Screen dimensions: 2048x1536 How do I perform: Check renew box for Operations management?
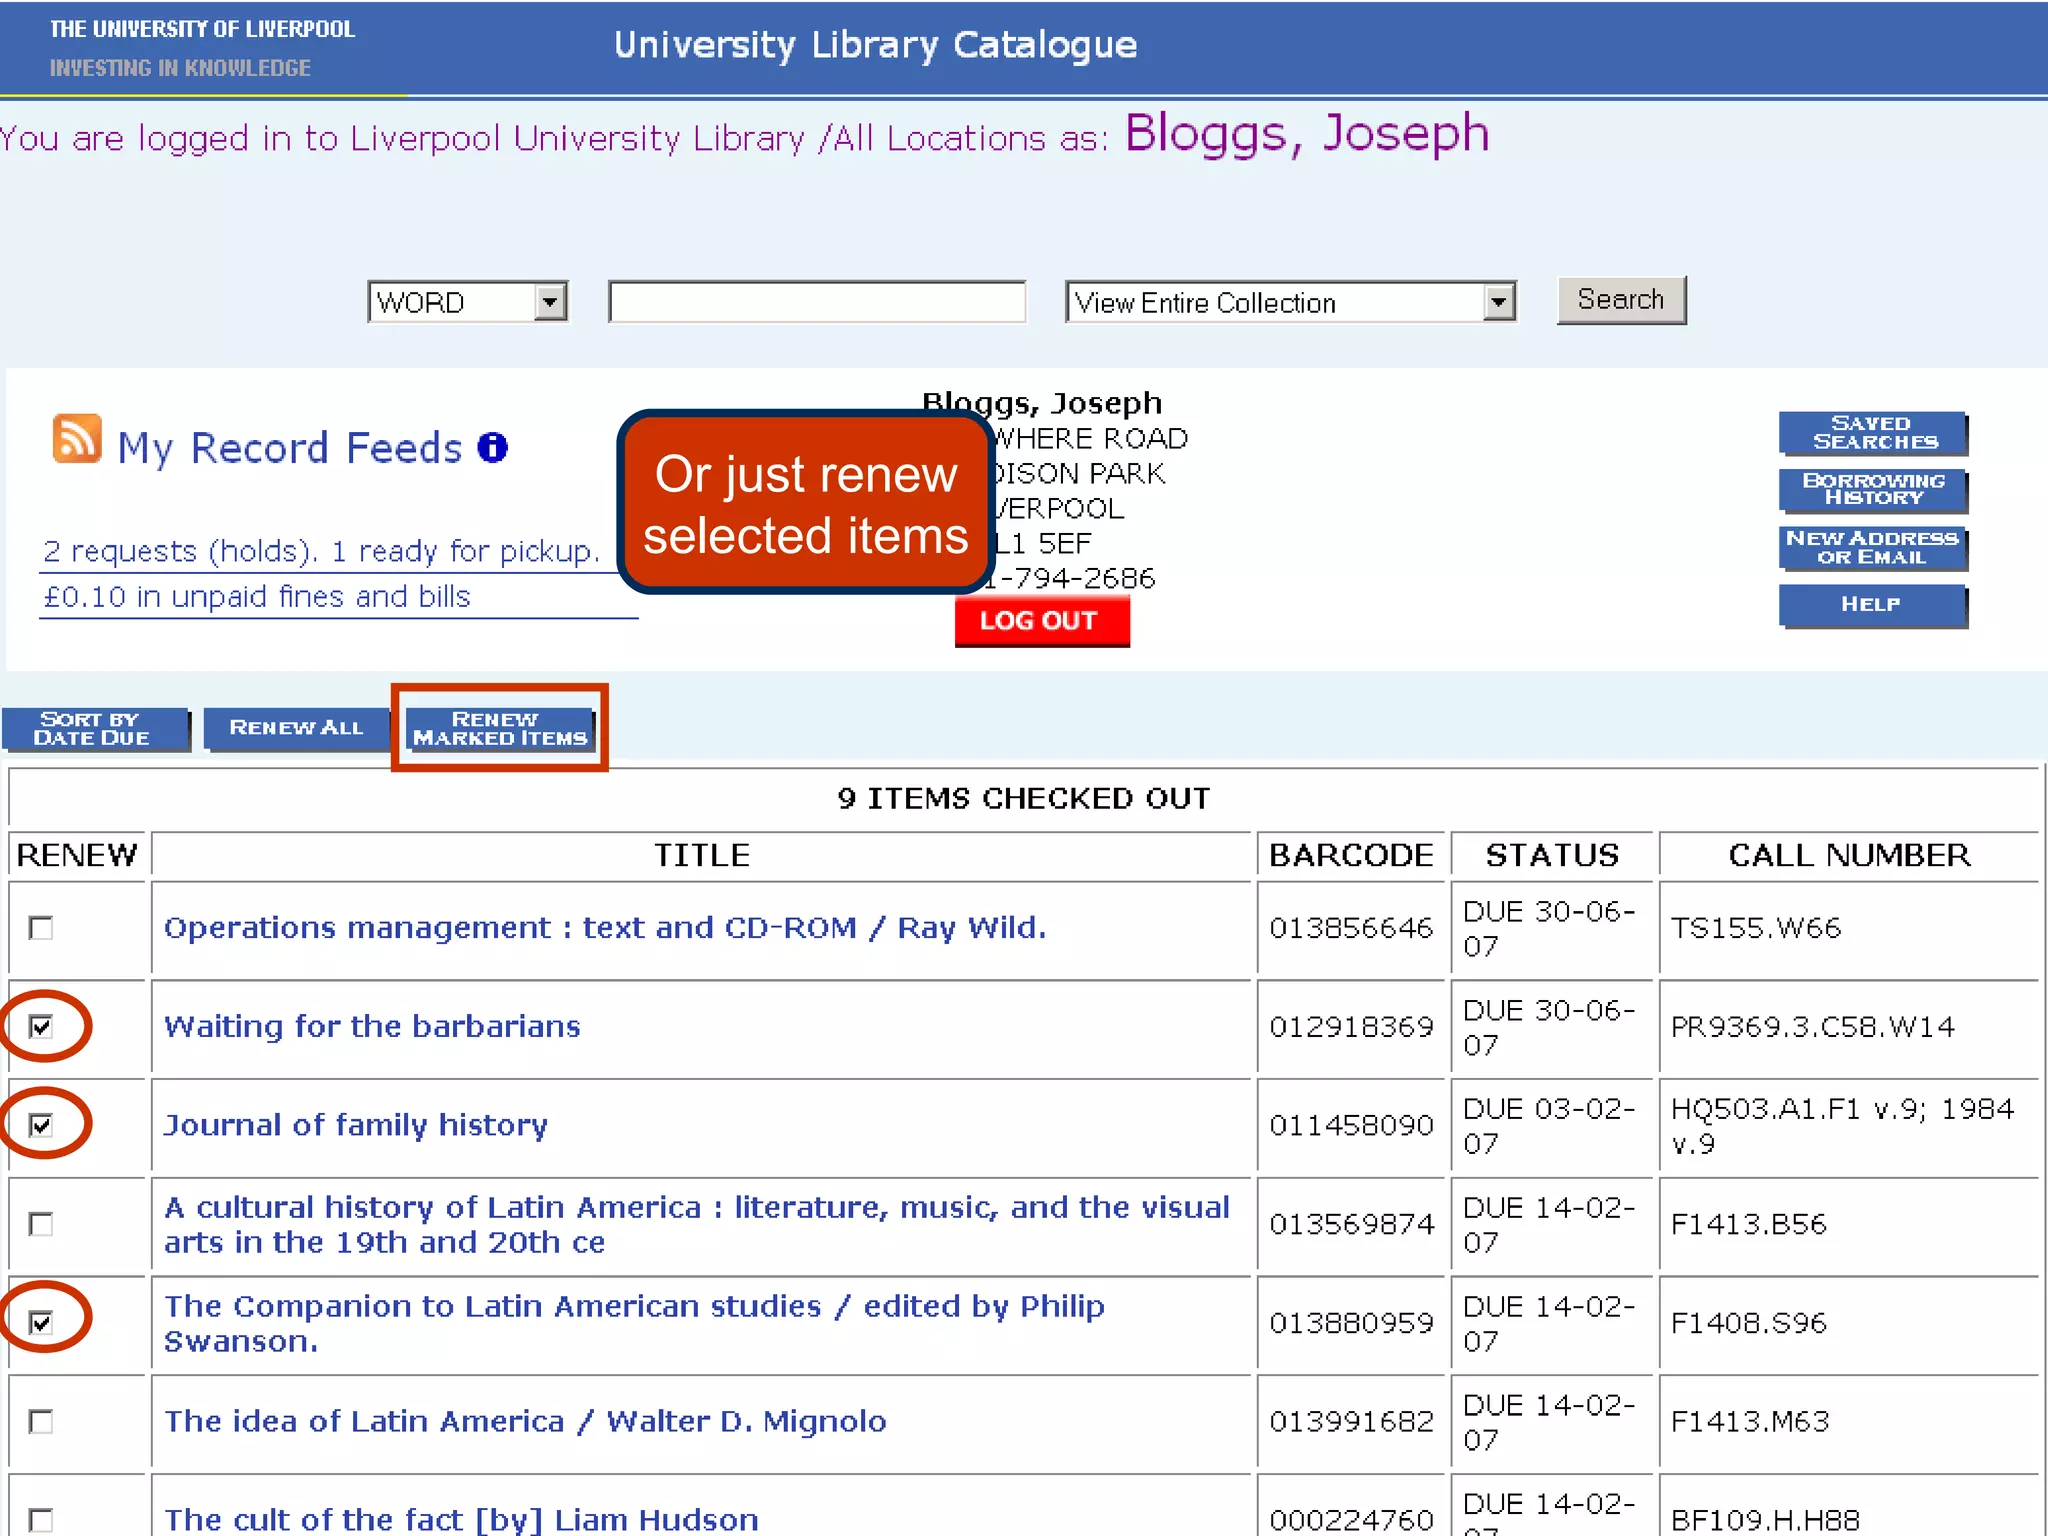[x=41, y=929]
